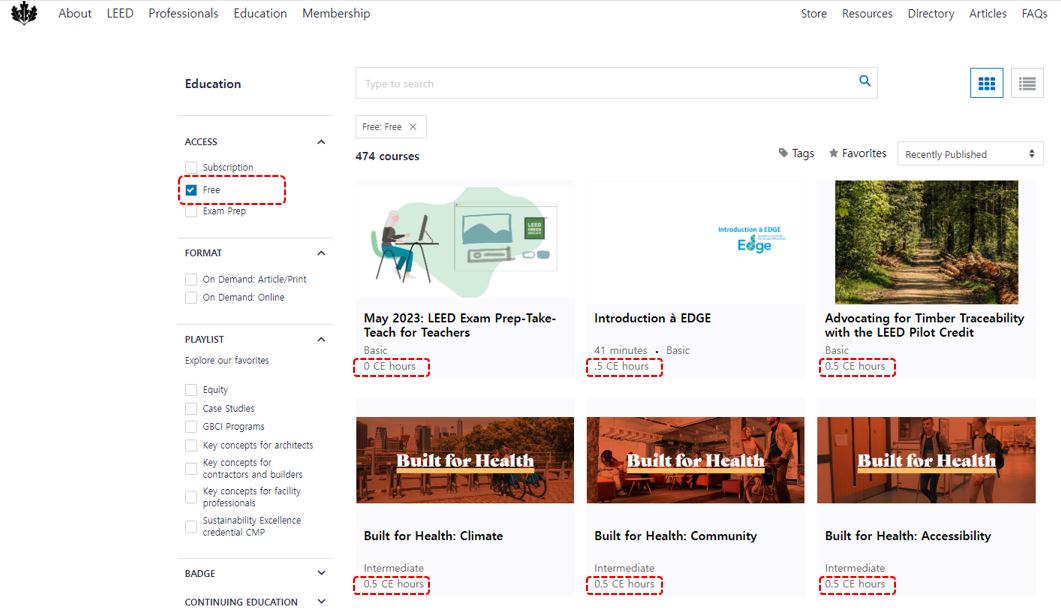
Task: Click the Built for Health Climate image
Action: tap(465, 460)
